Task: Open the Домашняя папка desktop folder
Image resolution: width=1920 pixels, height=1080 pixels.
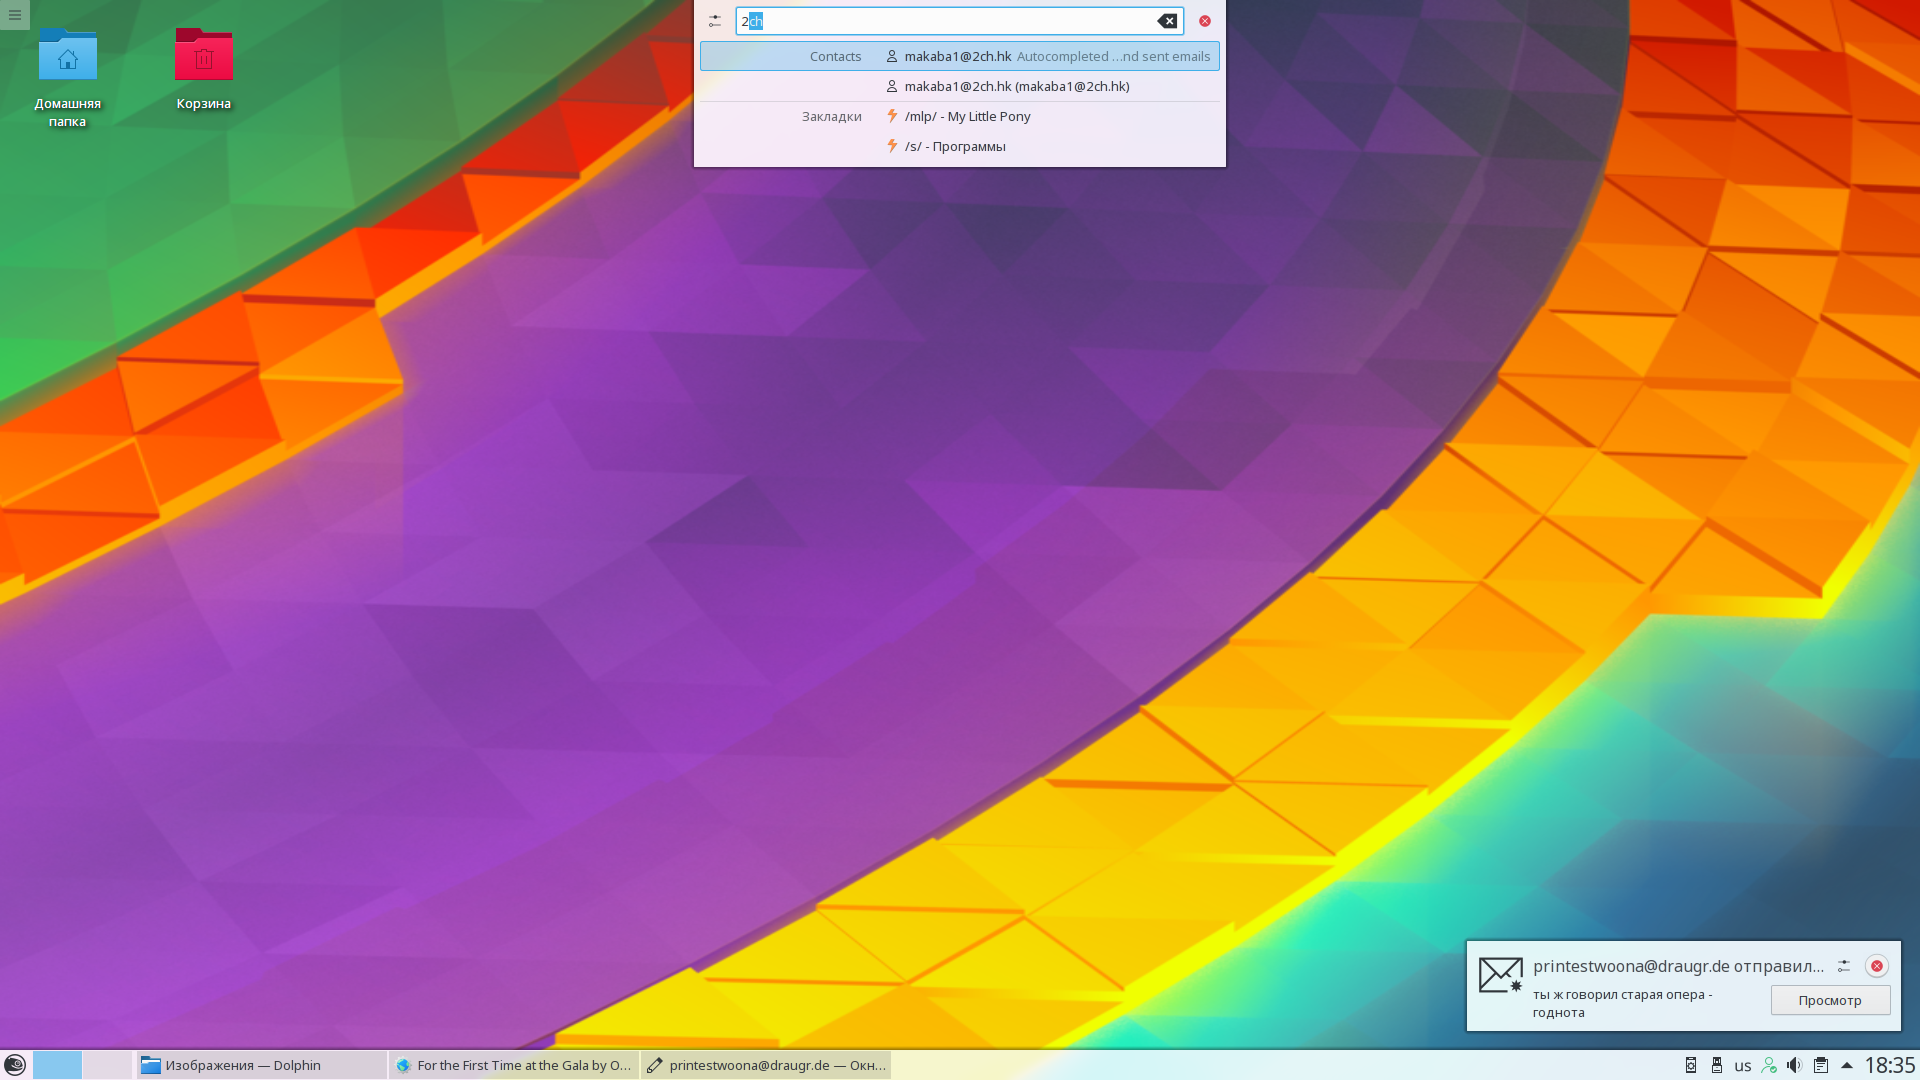Action: pyautogui.click(x=68, y=77)
